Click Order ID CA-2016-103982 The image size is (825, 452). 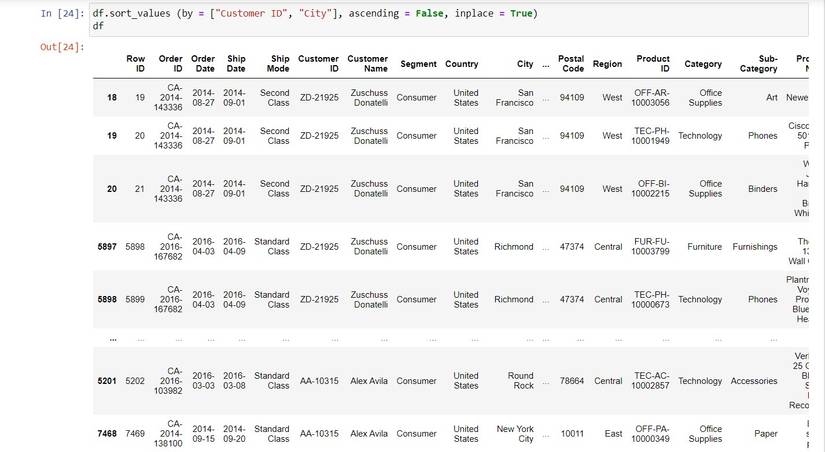pos(168,381)
